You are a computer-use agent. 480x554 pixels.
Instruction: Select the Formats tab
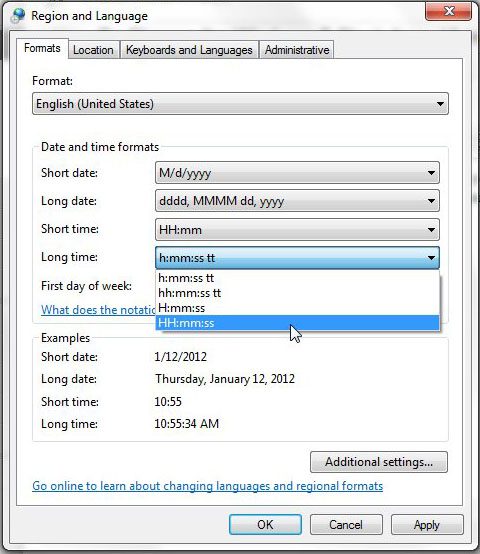[x=42, y=48]
